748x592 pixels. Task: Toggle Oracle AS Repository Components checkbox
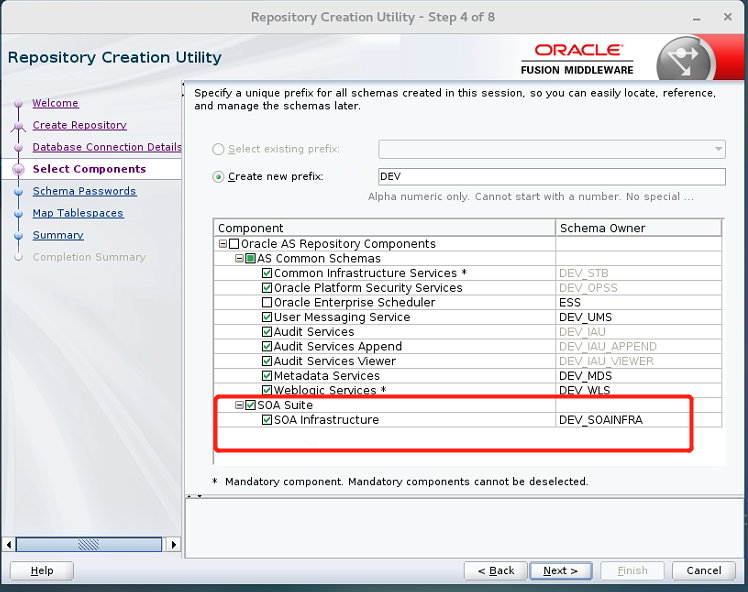tap(234, 244)
